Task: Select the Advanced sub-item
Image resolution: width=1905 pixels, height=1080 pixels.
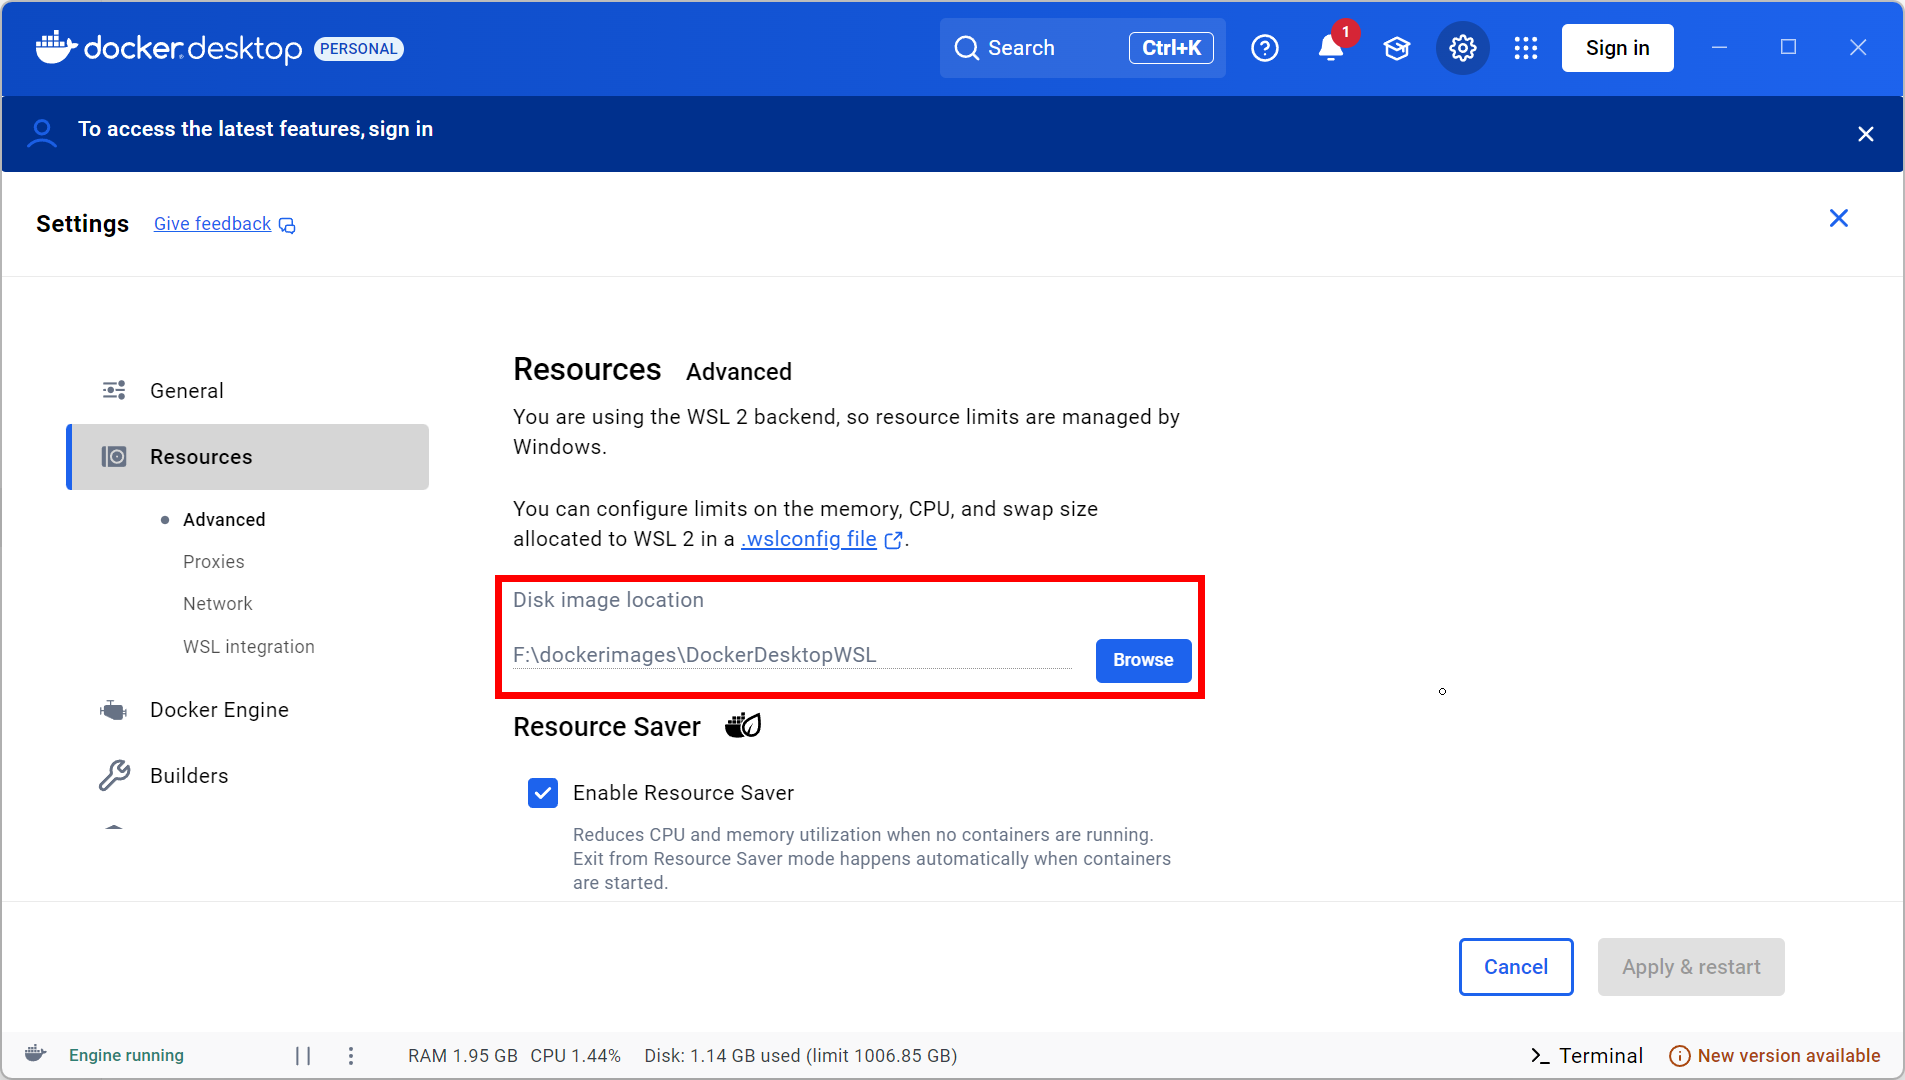Action: pyautogui.click(x=224, y=520)
